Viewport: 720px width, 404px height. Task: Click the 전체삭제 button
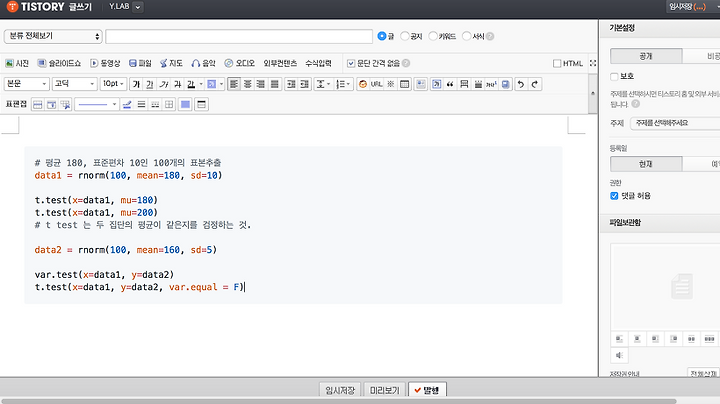(x=703, y=374)
